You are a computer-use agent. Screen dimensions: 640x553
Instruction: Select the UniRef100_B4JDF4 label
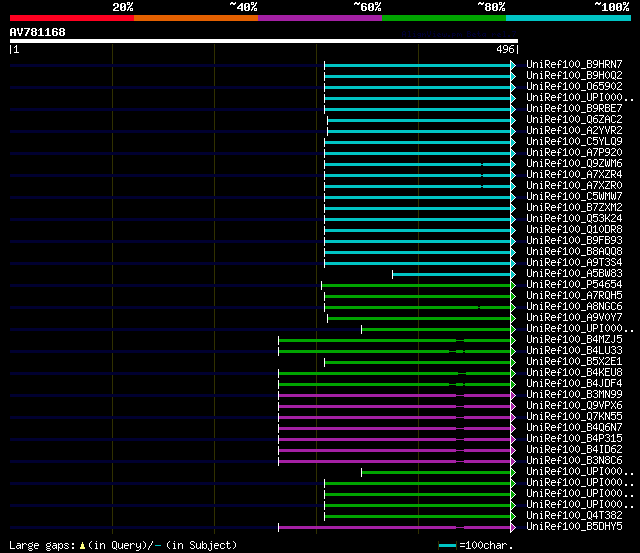pyautogui.click(x=574, y=384)
